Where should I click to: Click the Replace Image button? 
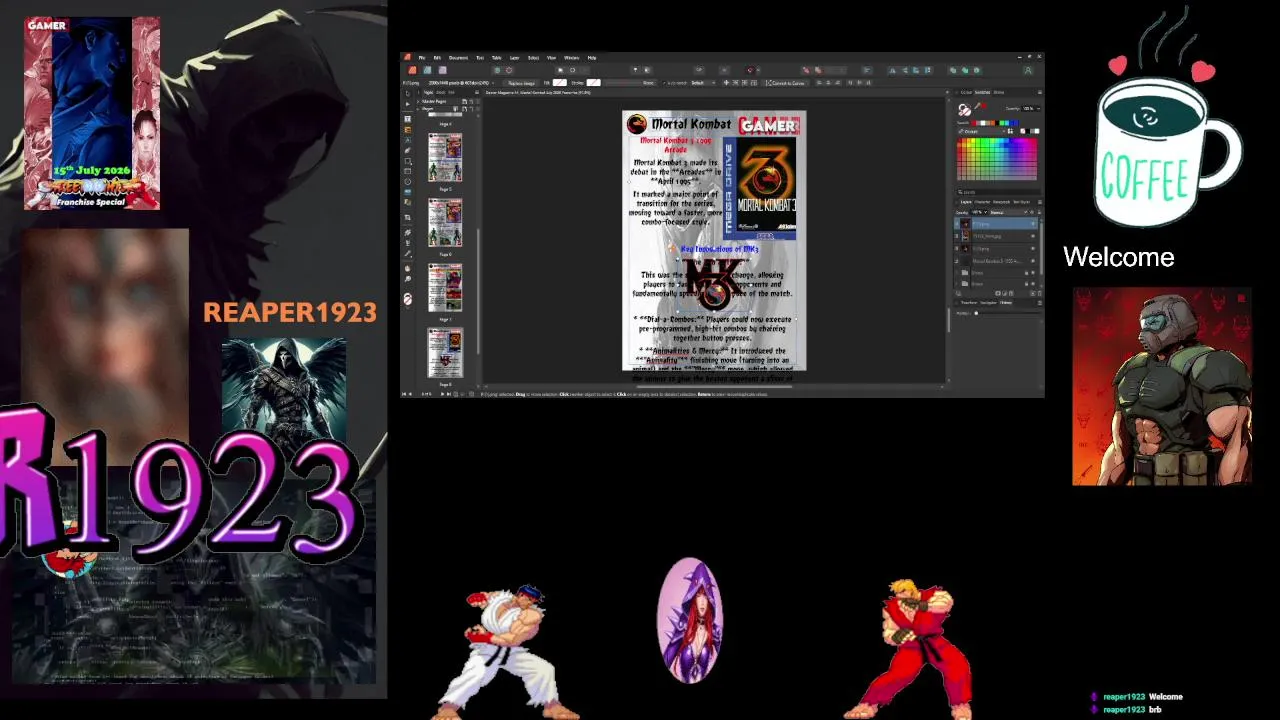[x=522, y=83]
